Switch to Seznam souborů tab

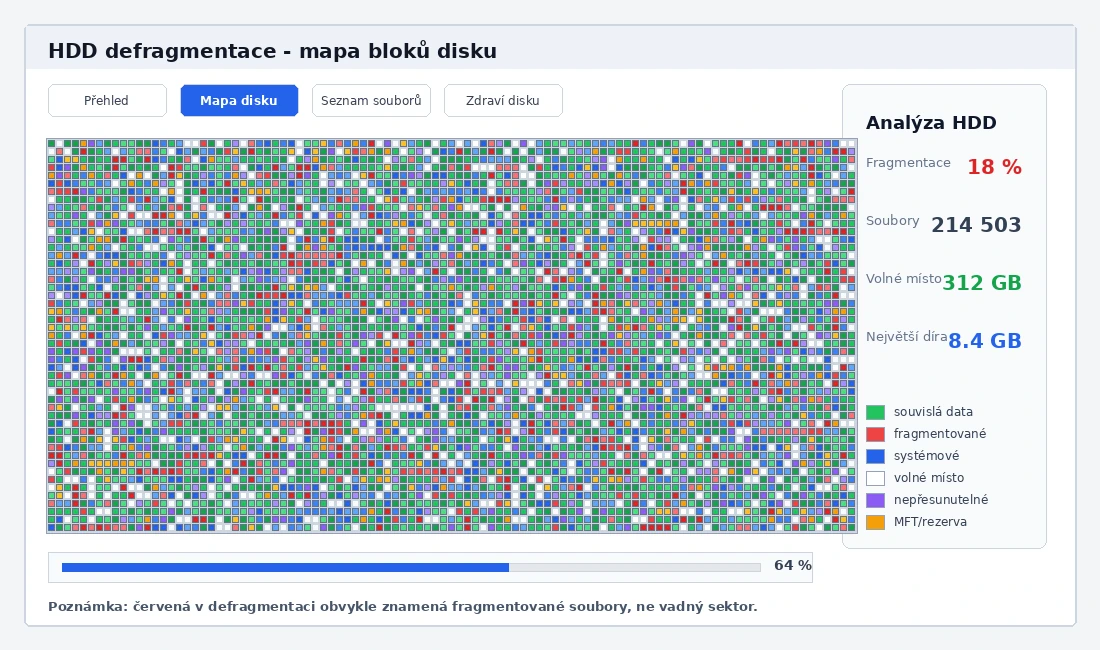(371, 100)
